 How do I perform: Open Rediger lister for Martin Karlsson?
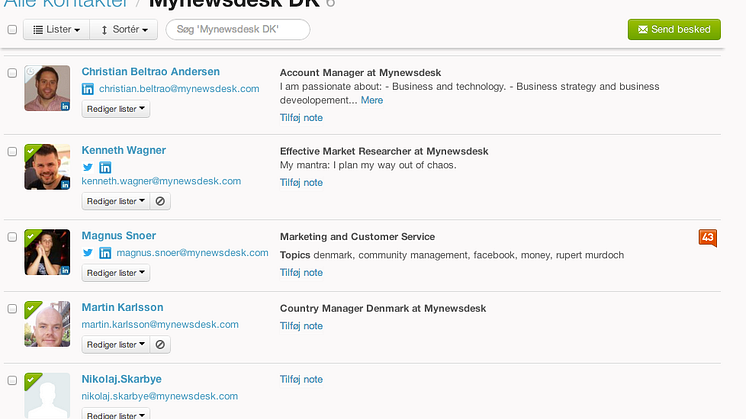(116, 344)
